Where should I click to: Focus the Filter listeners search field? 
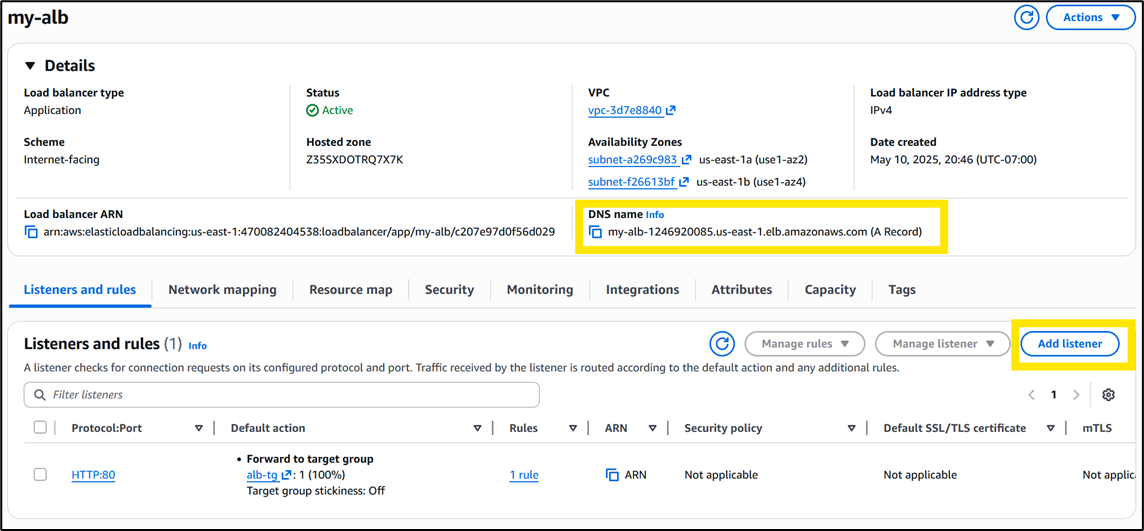pyautogui.click(x=282, y=395)
